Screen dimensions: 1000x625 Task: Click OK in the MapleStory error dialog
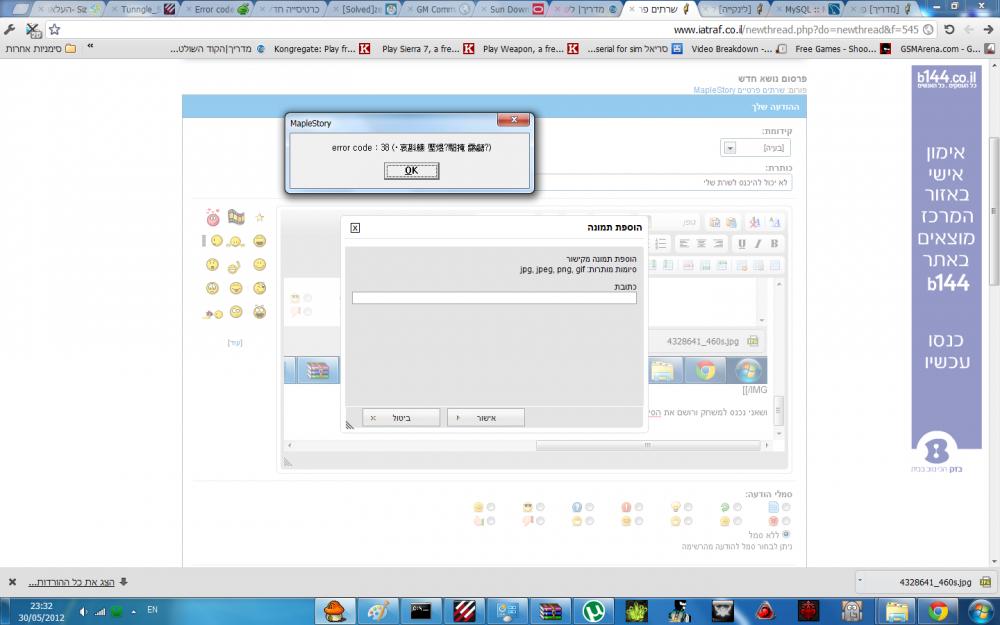tap(411, 170)
